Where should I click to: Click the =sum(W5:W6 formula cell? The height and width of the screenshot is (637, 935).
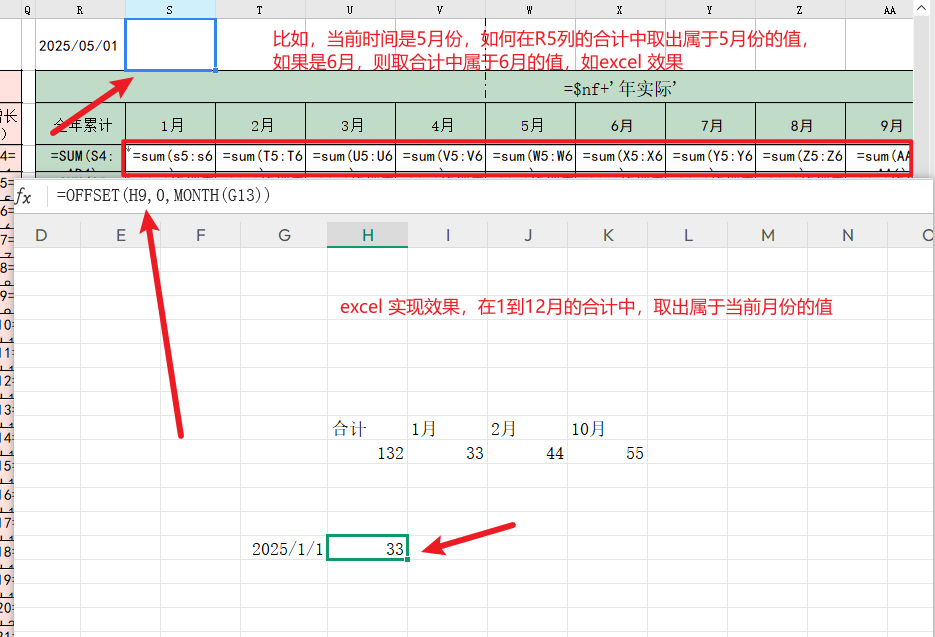click(x=531, y=156)
